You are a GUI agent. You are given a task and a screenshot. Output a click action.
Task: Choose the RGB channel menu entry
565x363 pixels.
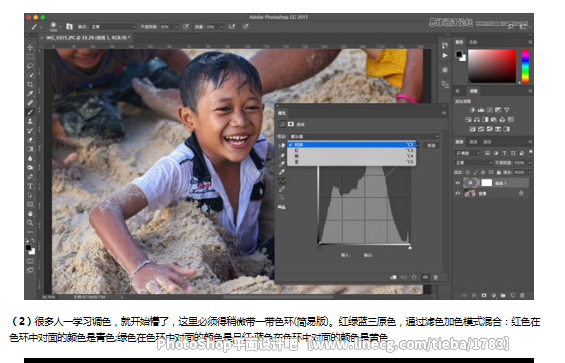pyautogui.click(x=352, y=145)
